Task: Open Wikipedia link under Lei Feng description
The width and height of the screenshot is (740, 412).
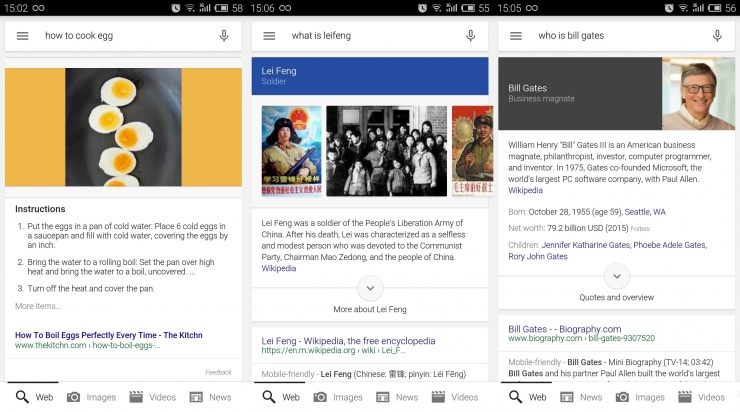Action: click(279, 269)
